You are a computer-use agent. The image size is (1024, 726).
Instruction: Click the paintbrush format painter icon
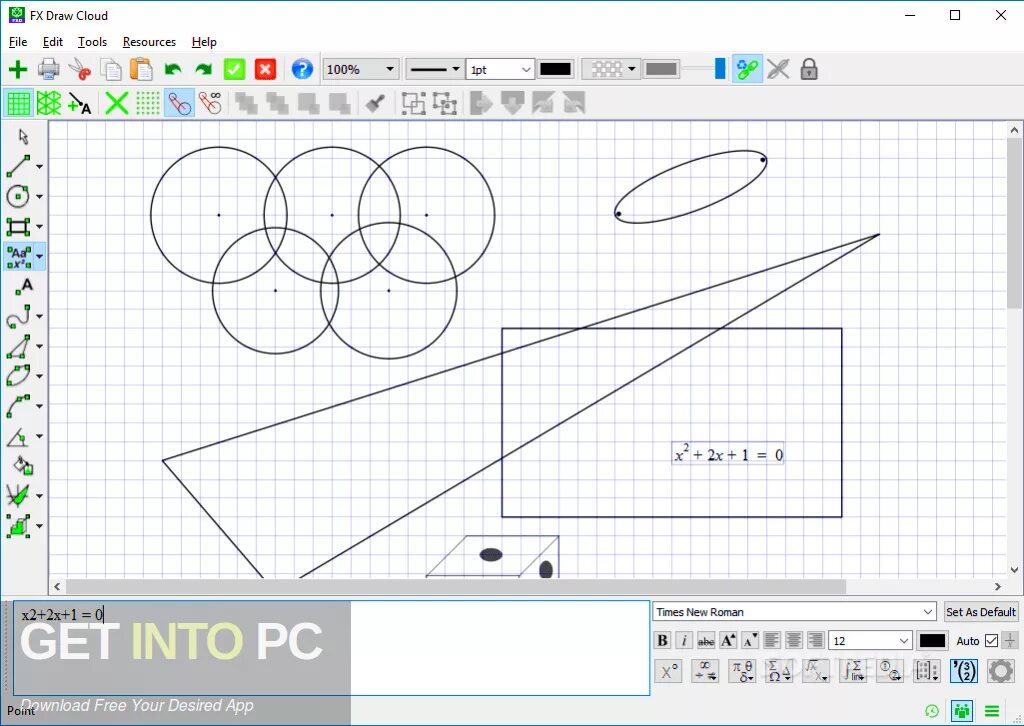[x=376, y=103]
